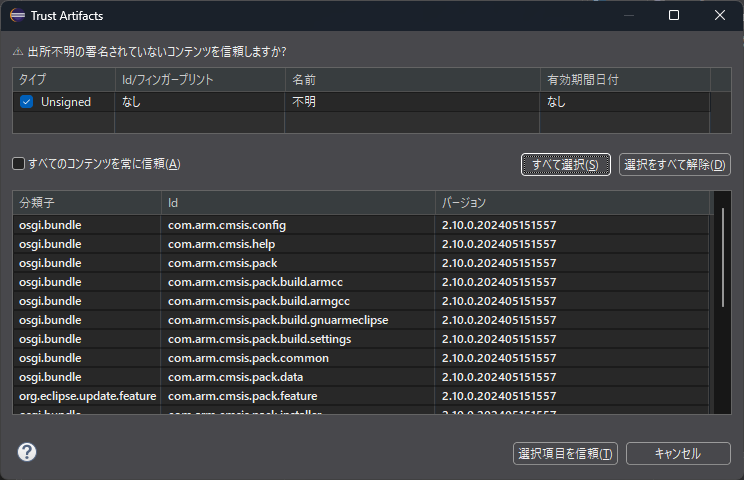Click the Id column header in lower table
Viewport: 744px width, 480px height.
298,203
